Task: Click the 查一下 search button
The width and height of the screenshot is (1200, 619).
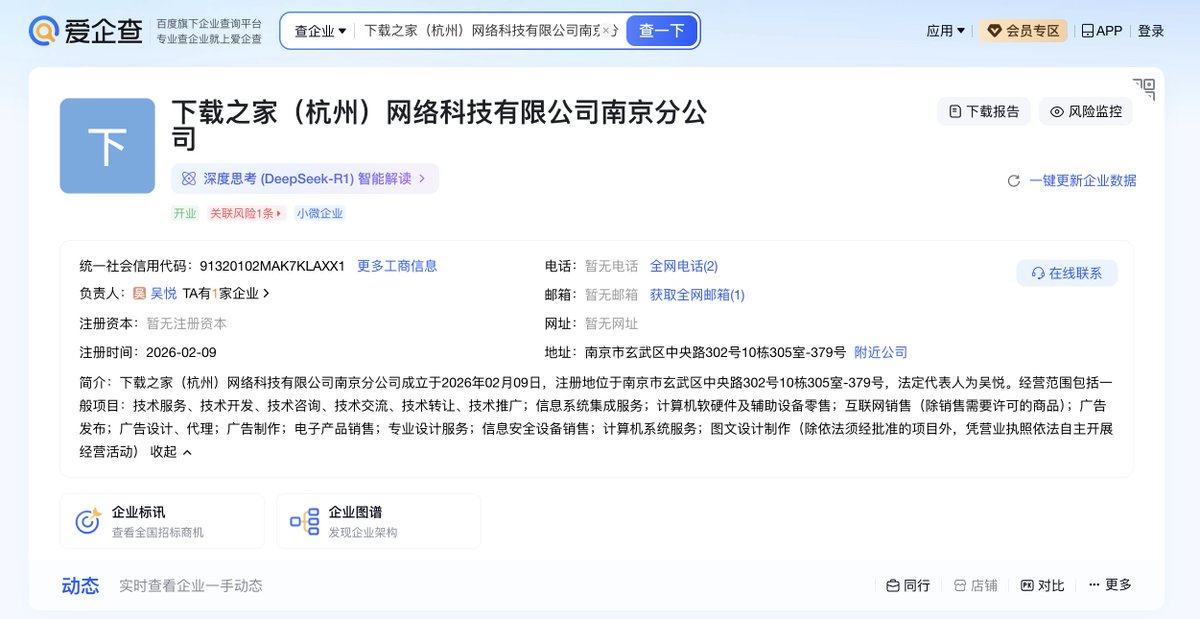Action: (661, 31)
